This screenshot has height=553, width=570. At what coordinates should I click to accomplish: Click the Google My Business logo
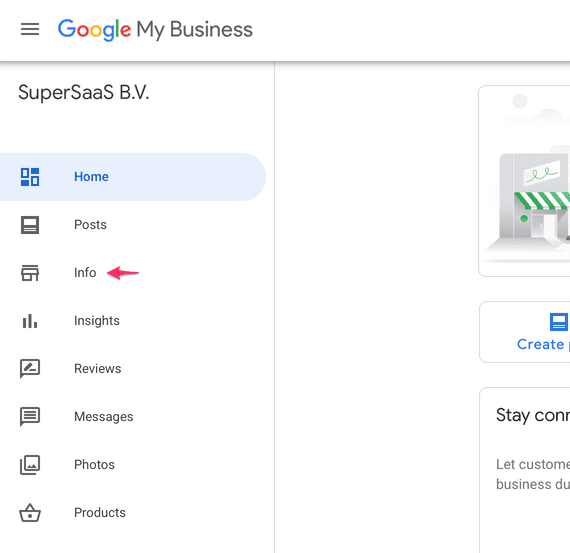click(155, 30)
